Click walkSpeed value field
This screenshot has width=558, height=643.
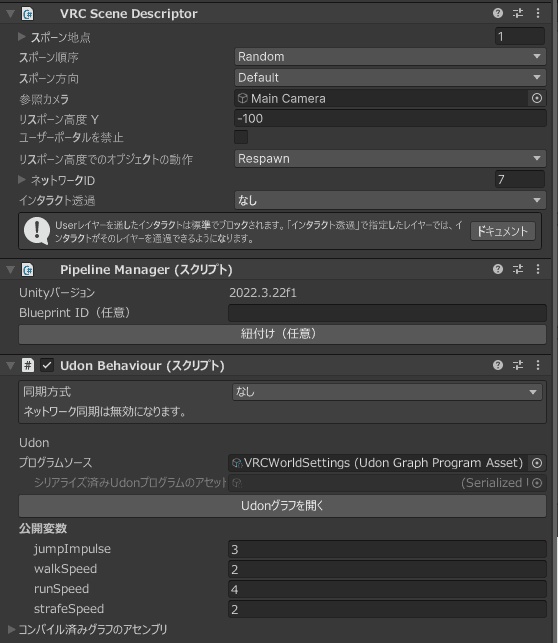pos(387,569)
